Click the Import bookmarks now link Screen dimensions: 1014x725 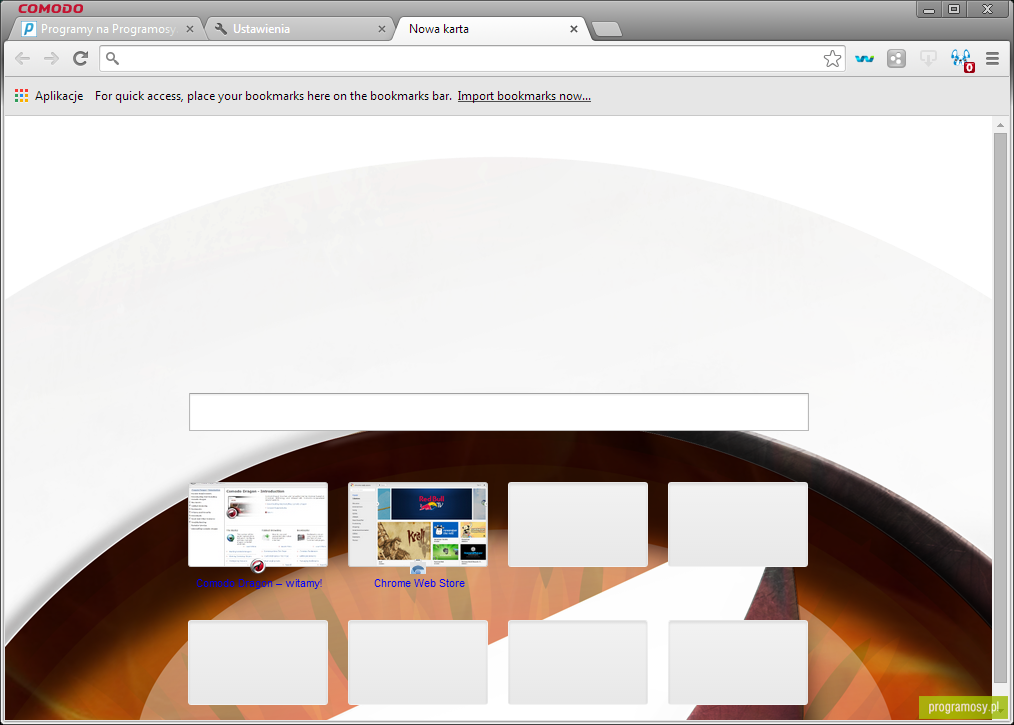point(524,96)
